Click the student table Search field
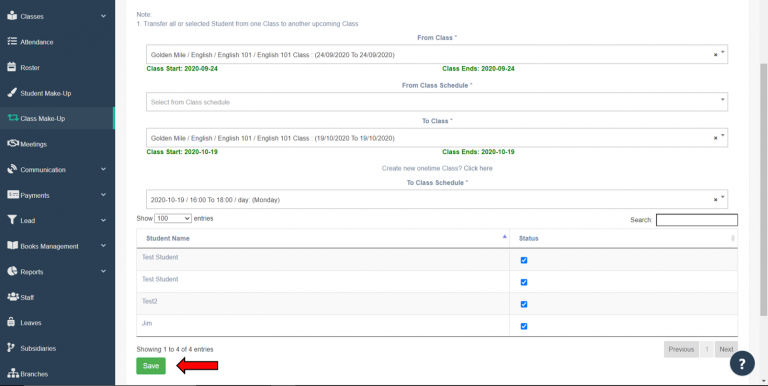768x386 pixels. tap(696, 220)
